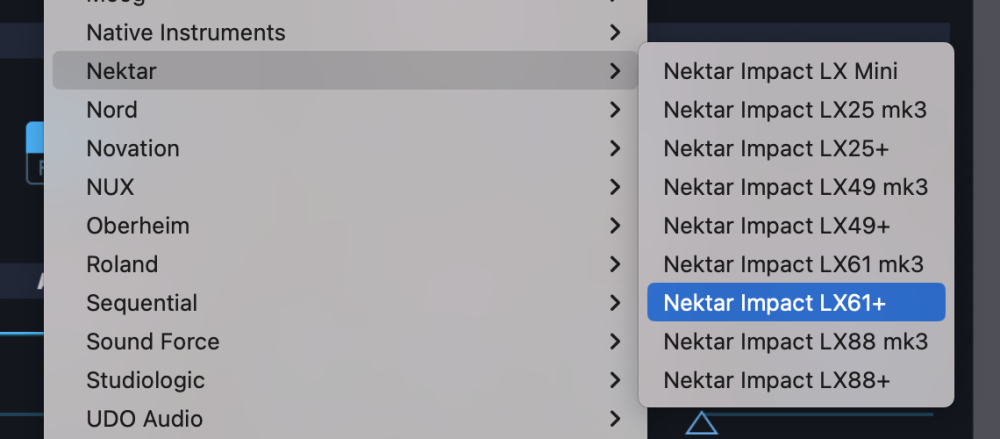
Task: Choose Nektar Impact LX49+ controller
Action: coord(776,226)
